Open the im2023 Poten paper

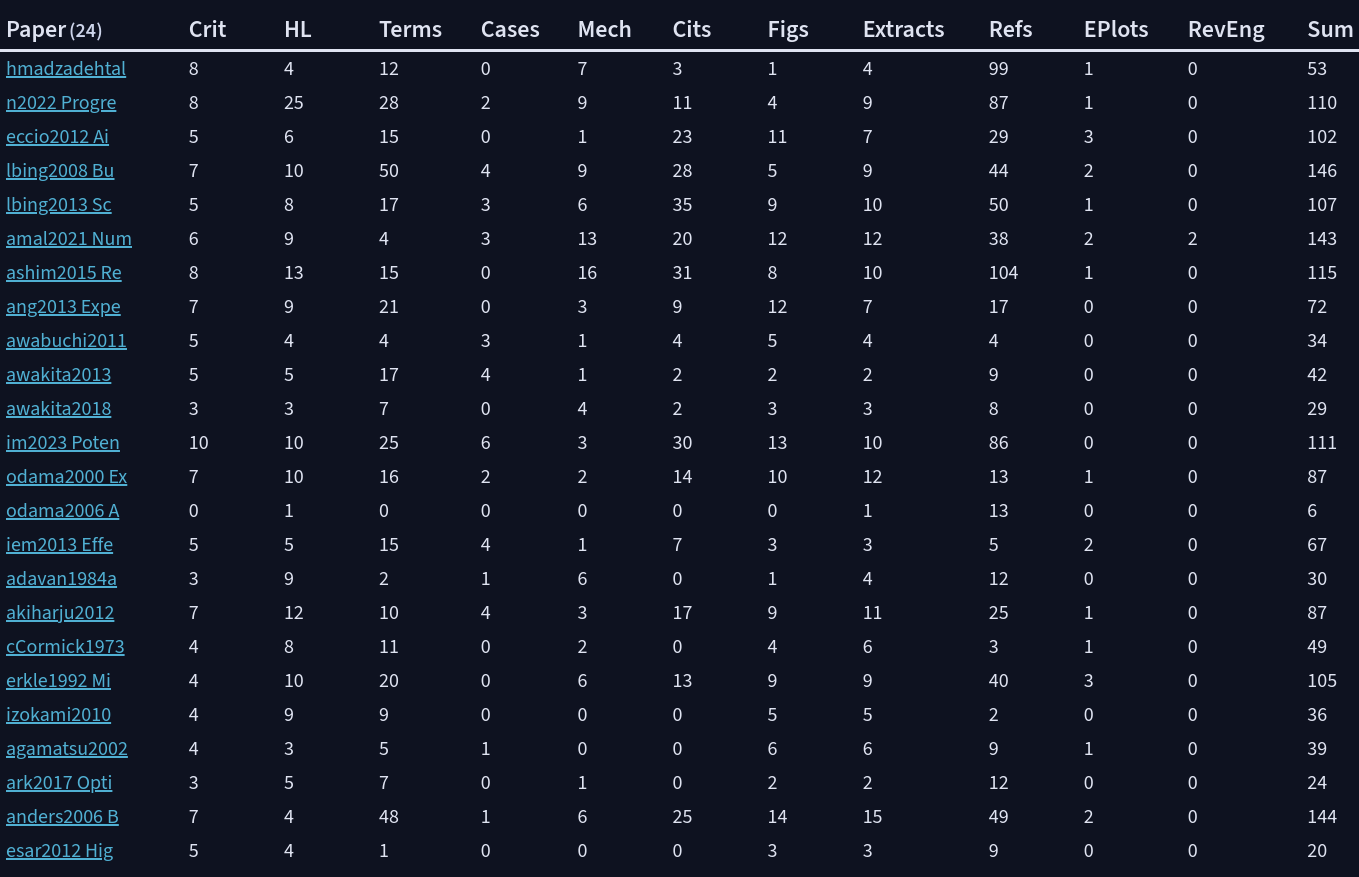coord(63,443)
